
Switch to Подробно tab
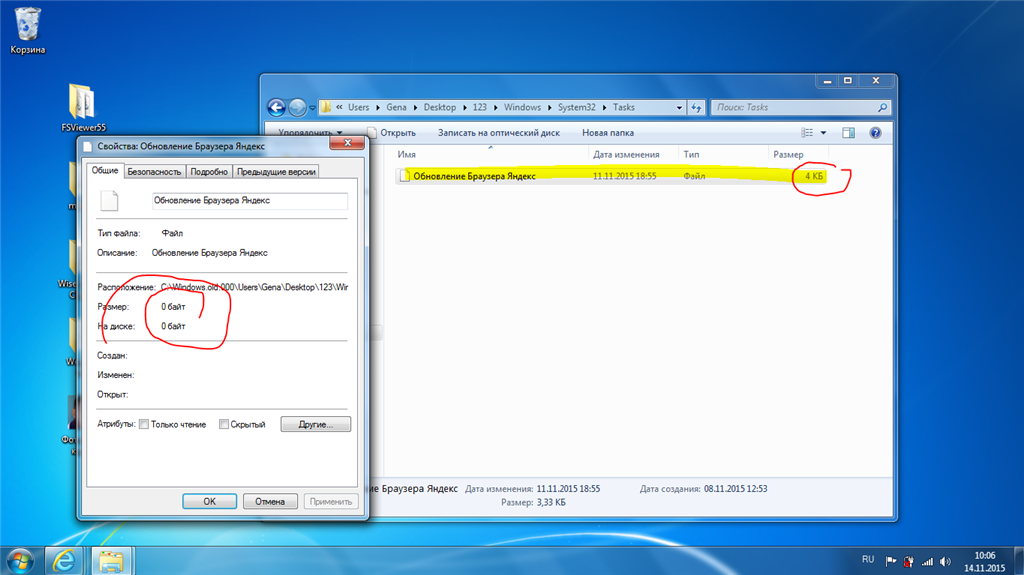tap(209, 172)
